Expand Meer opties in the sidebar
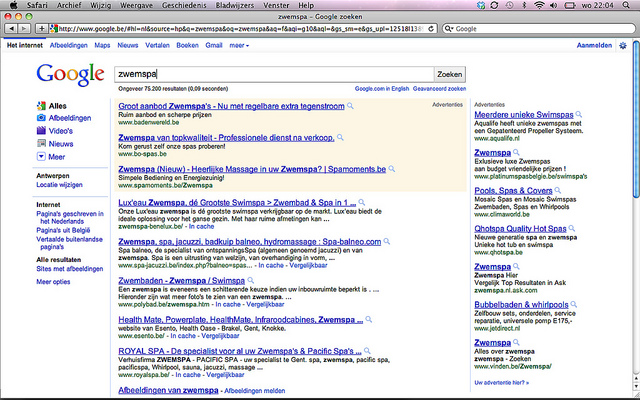 [53, 282]
